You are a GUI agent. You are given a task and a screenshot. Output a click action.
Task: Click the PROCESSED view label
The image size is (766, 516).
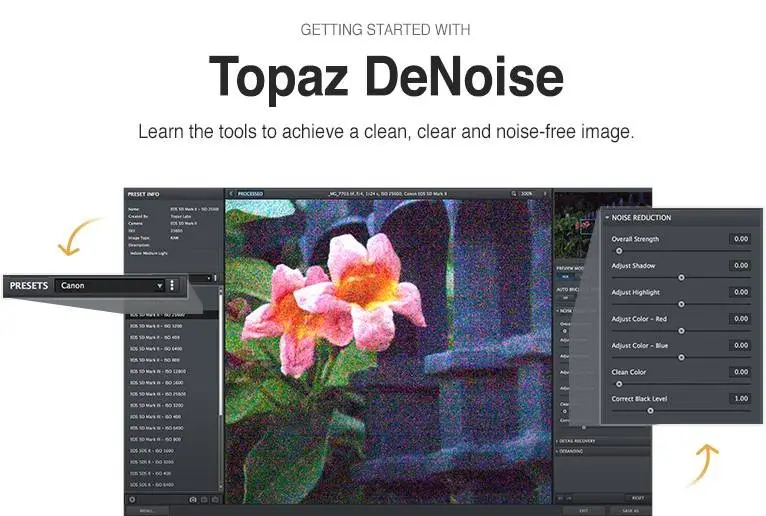[x=250, y=194]
